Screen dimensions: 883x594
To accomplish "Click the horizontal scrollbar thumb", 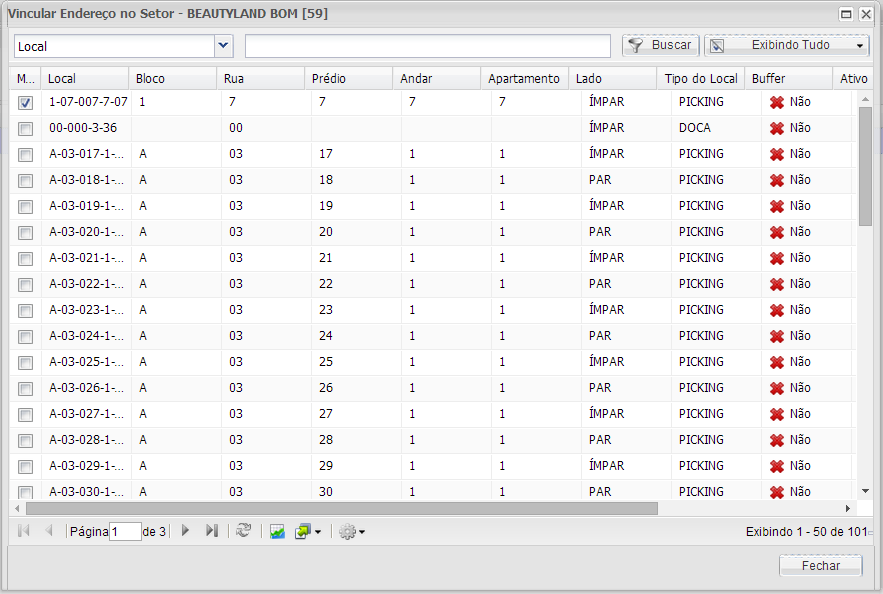I will pyautogui.click(x=342, y=508).
